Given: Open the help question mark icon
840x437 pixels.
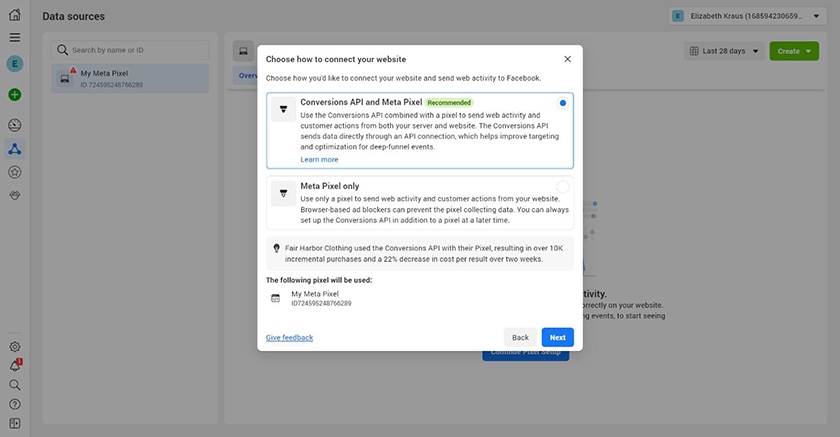Looking at the screenshot, I should [x=14, y=404].
